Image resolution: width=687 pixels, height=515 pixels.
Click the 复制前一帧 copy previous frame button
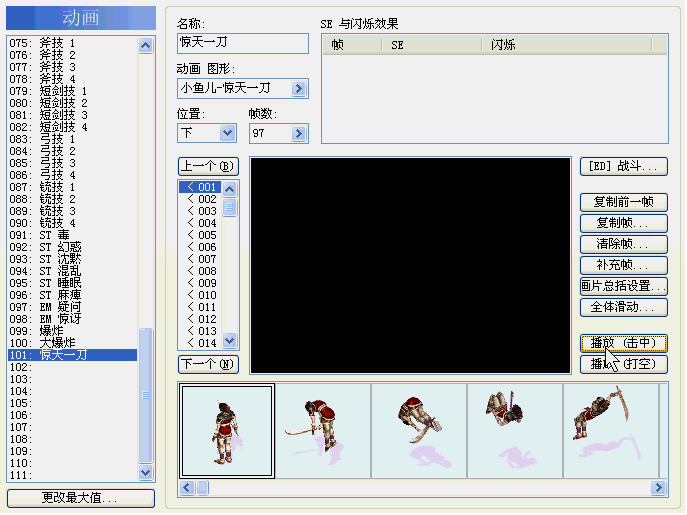[x=623, y=202]
